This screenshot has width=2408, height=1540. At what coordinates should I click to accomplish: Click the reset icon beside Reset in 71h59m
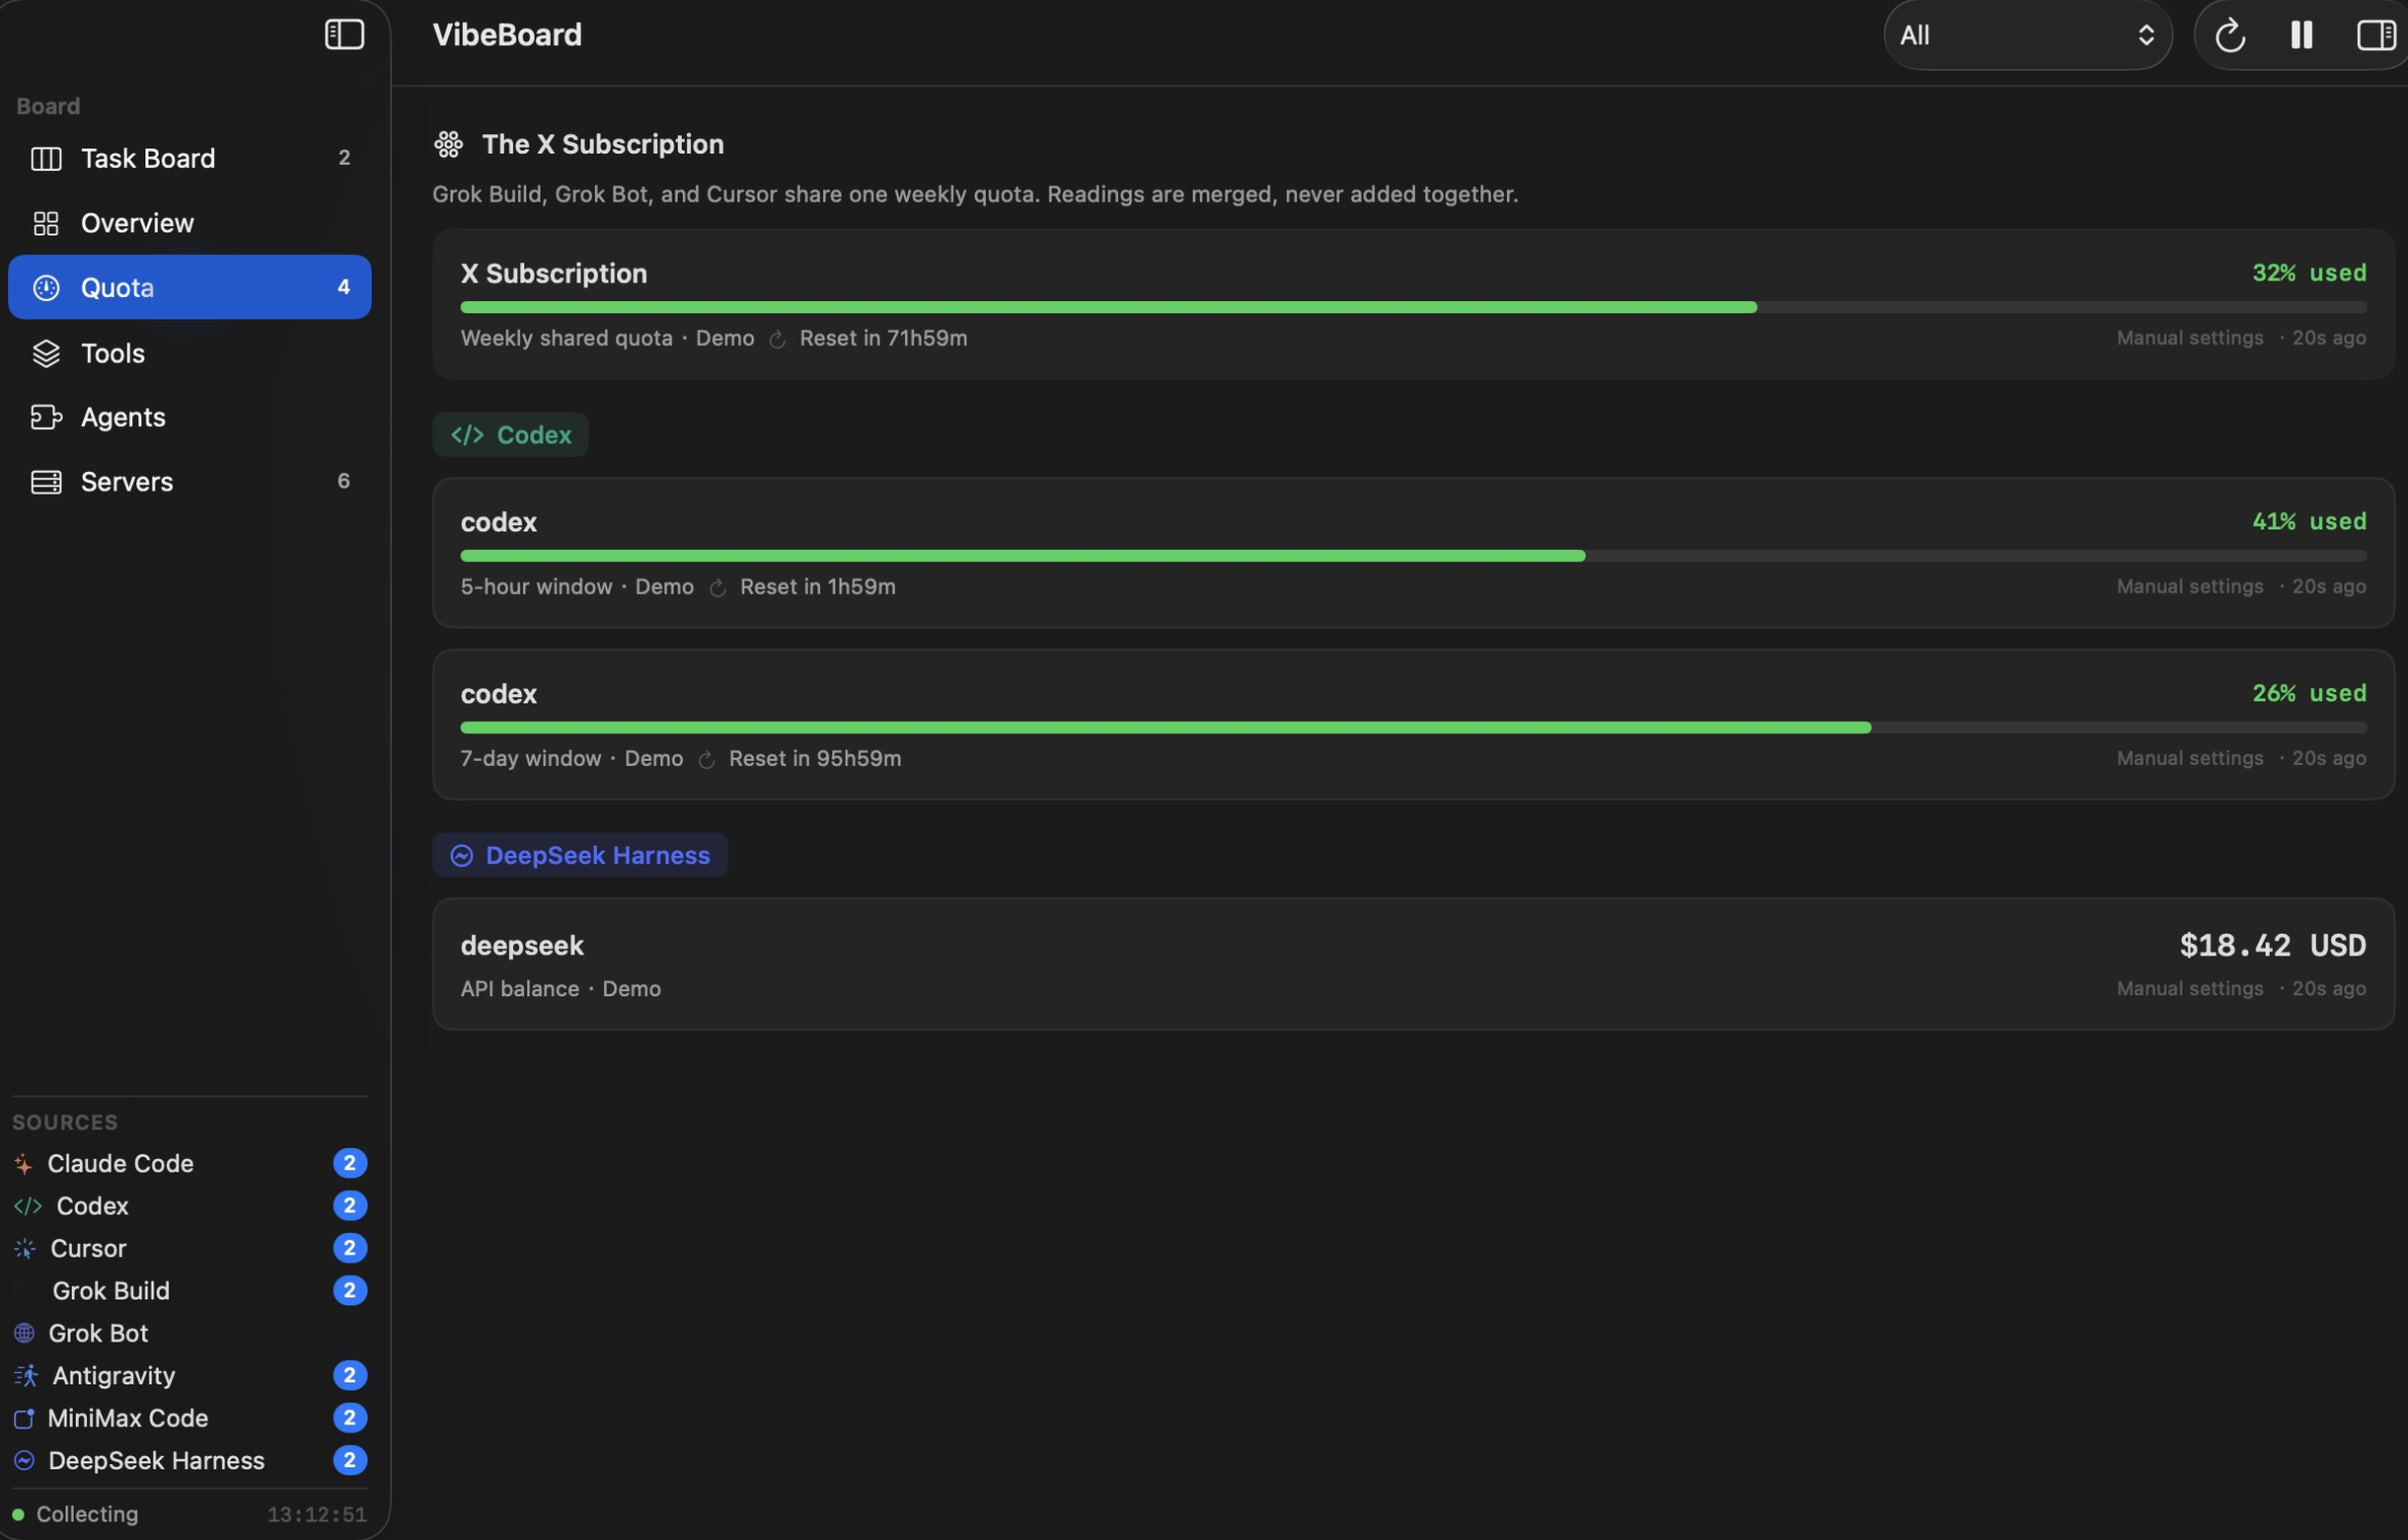pyautogui.click(x=777, y=340)
